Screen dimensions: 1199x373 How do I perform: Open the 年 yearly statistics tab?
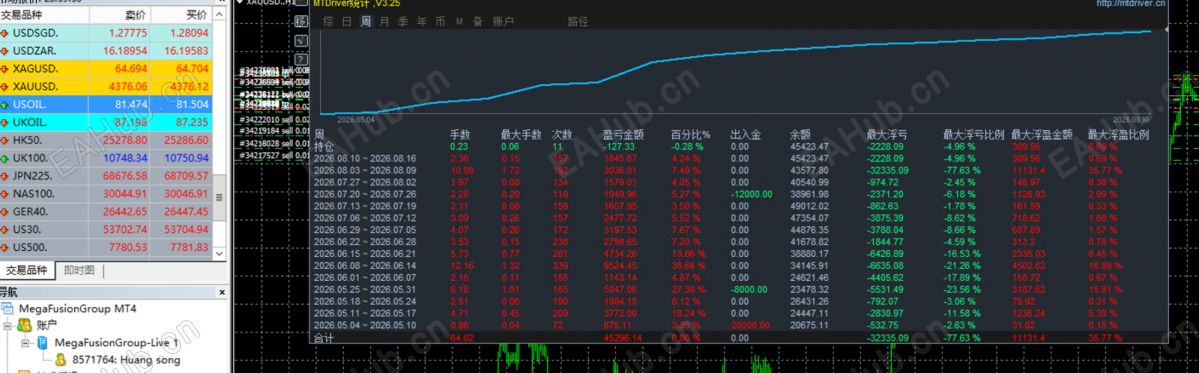tap(421, 21)
